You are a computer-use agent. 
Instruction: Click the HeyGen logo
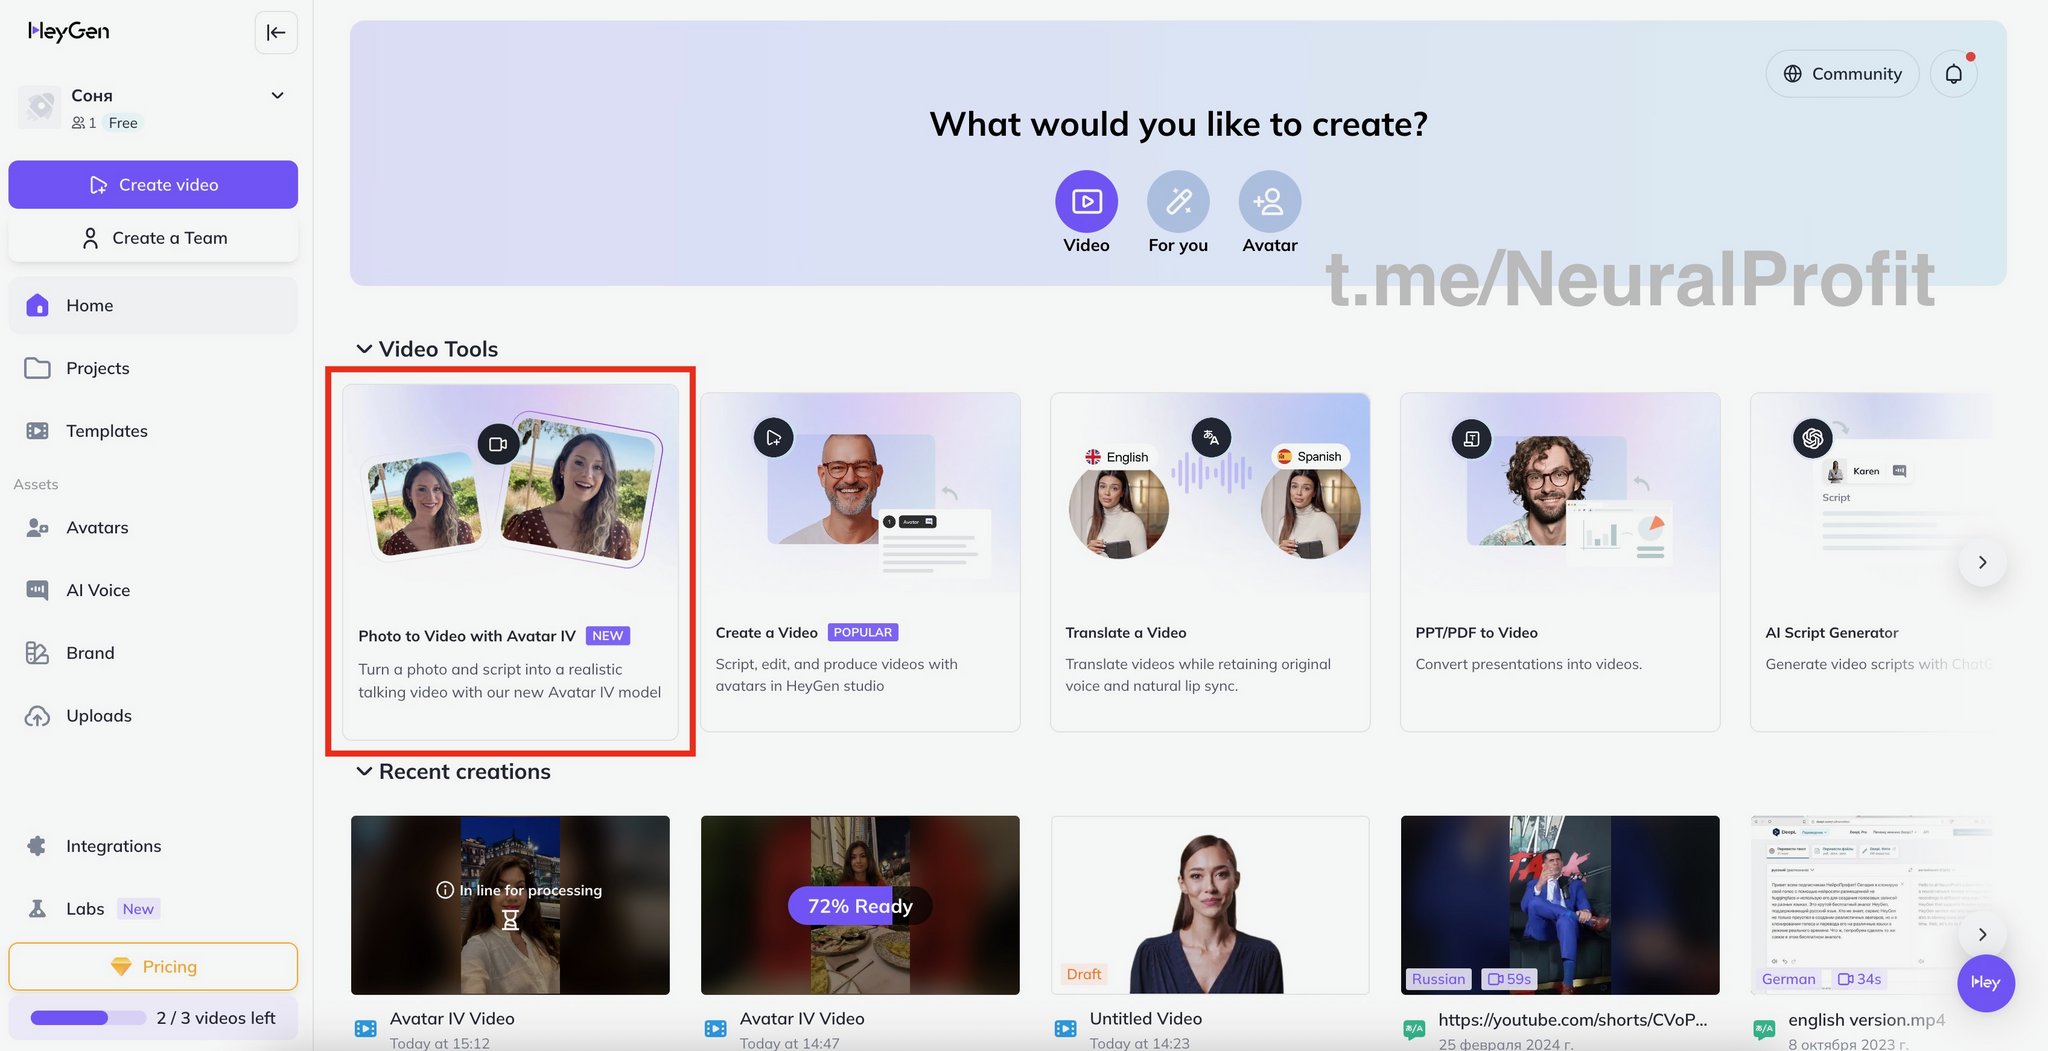68,31
